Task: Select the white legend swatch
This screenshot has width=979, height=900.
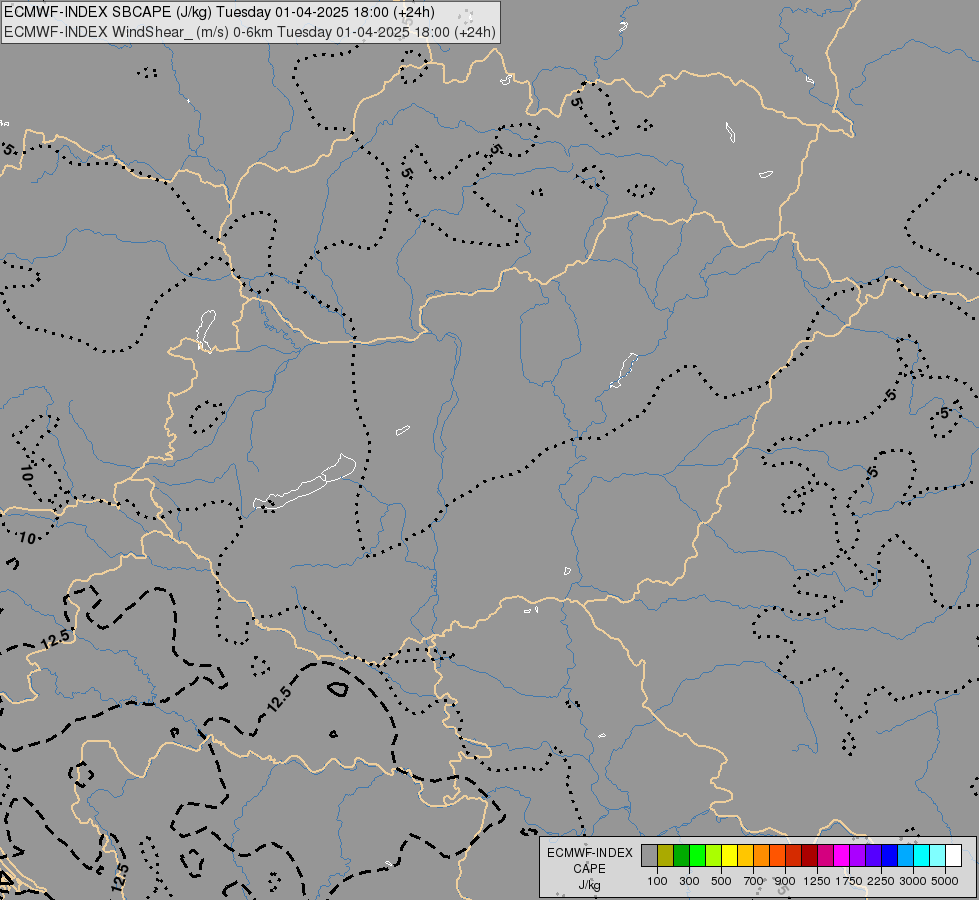Action: [x=953, y=856]
